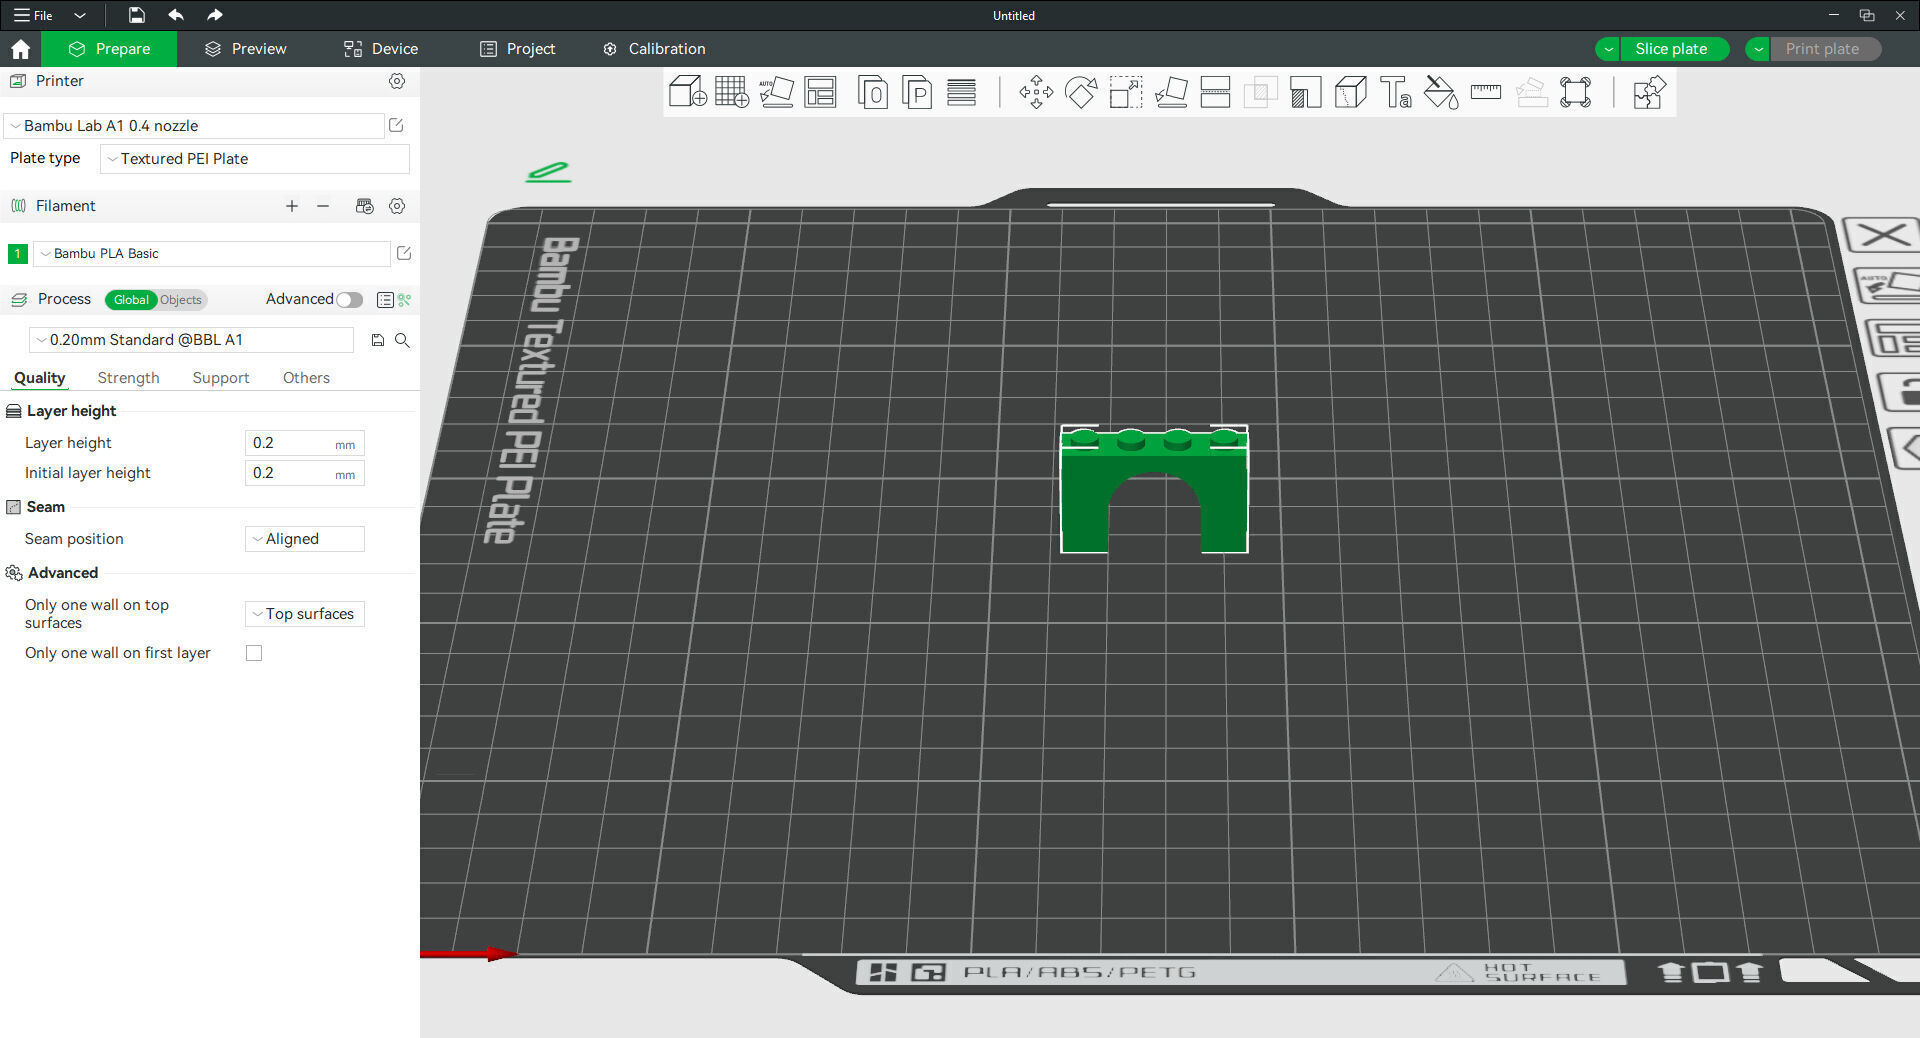Image resolution: width=1920 pixels, height=1038 pixels.
Task: Enable Only one wall on first layer
Action: point(254,653)
